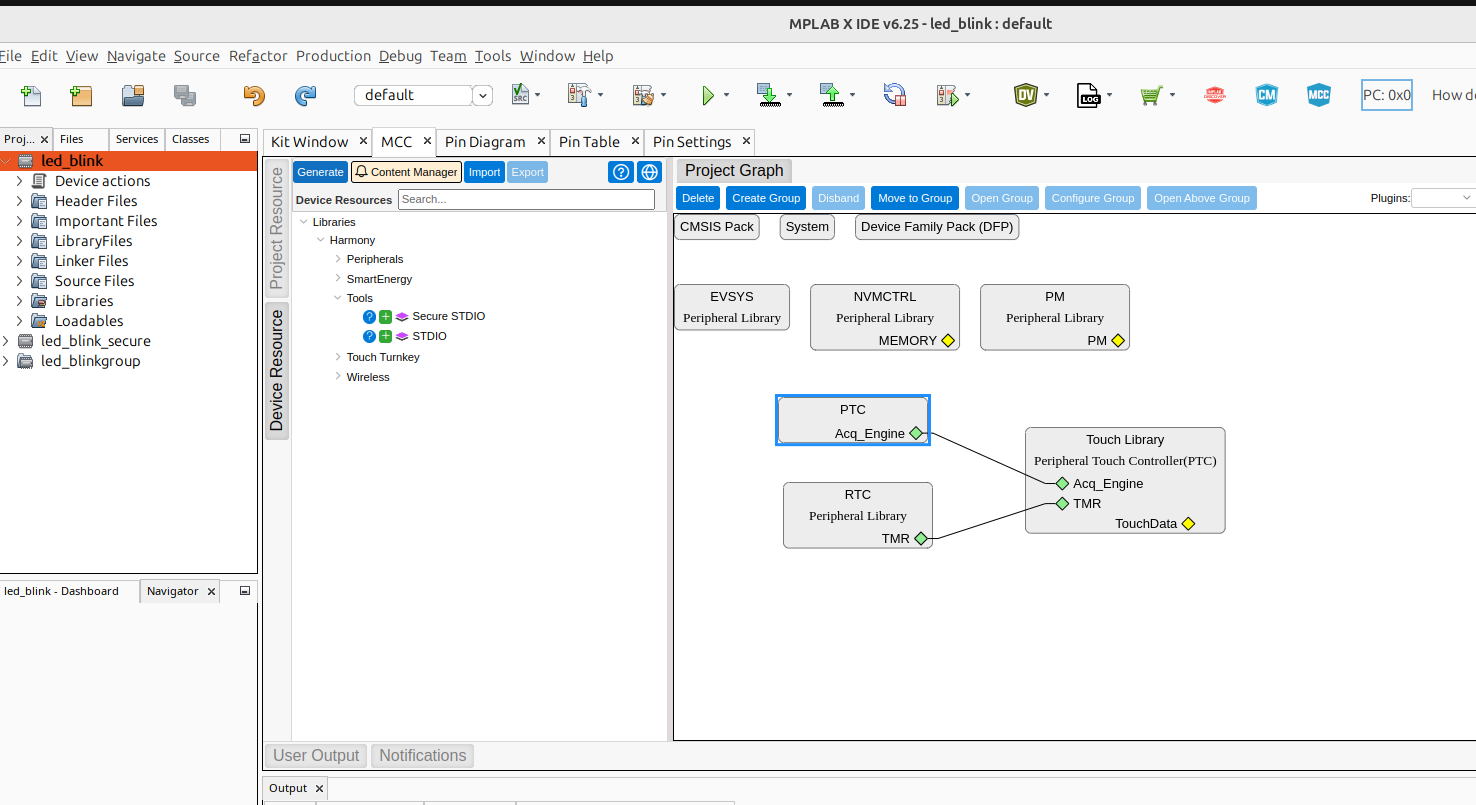Screen dimensions: 1476x805
Task: Open the help icon beside Secure STDIO
Action: pyautogui.click(x=369, y=316)
